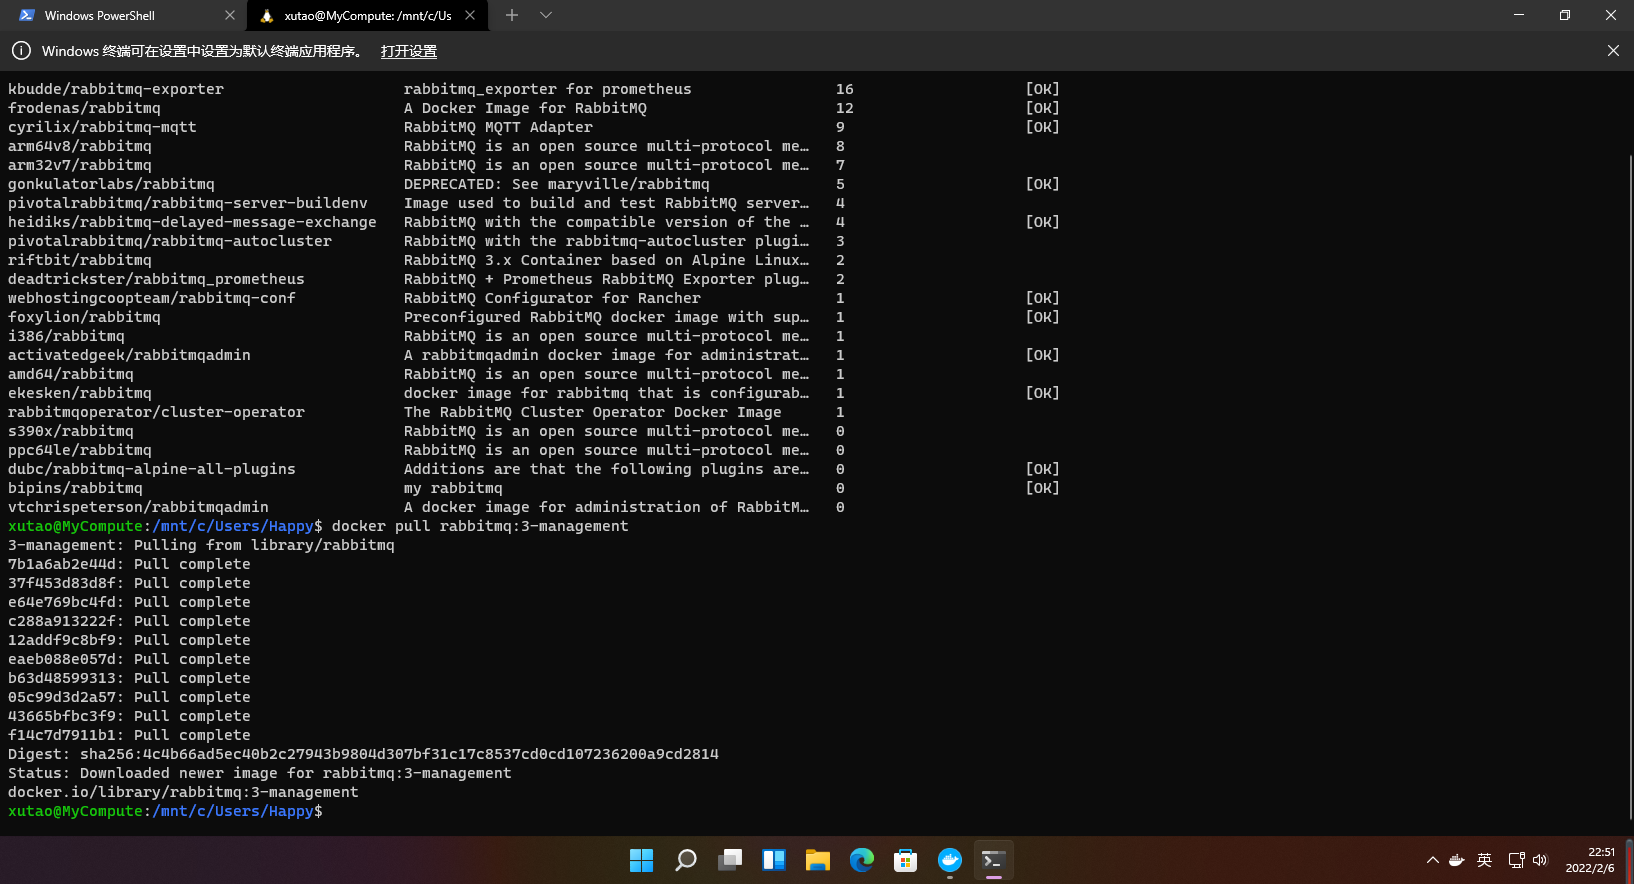Click the Windows Terminal taskbar icon
The width and height of the screenshot is (1634, 884).
[994, 860]
